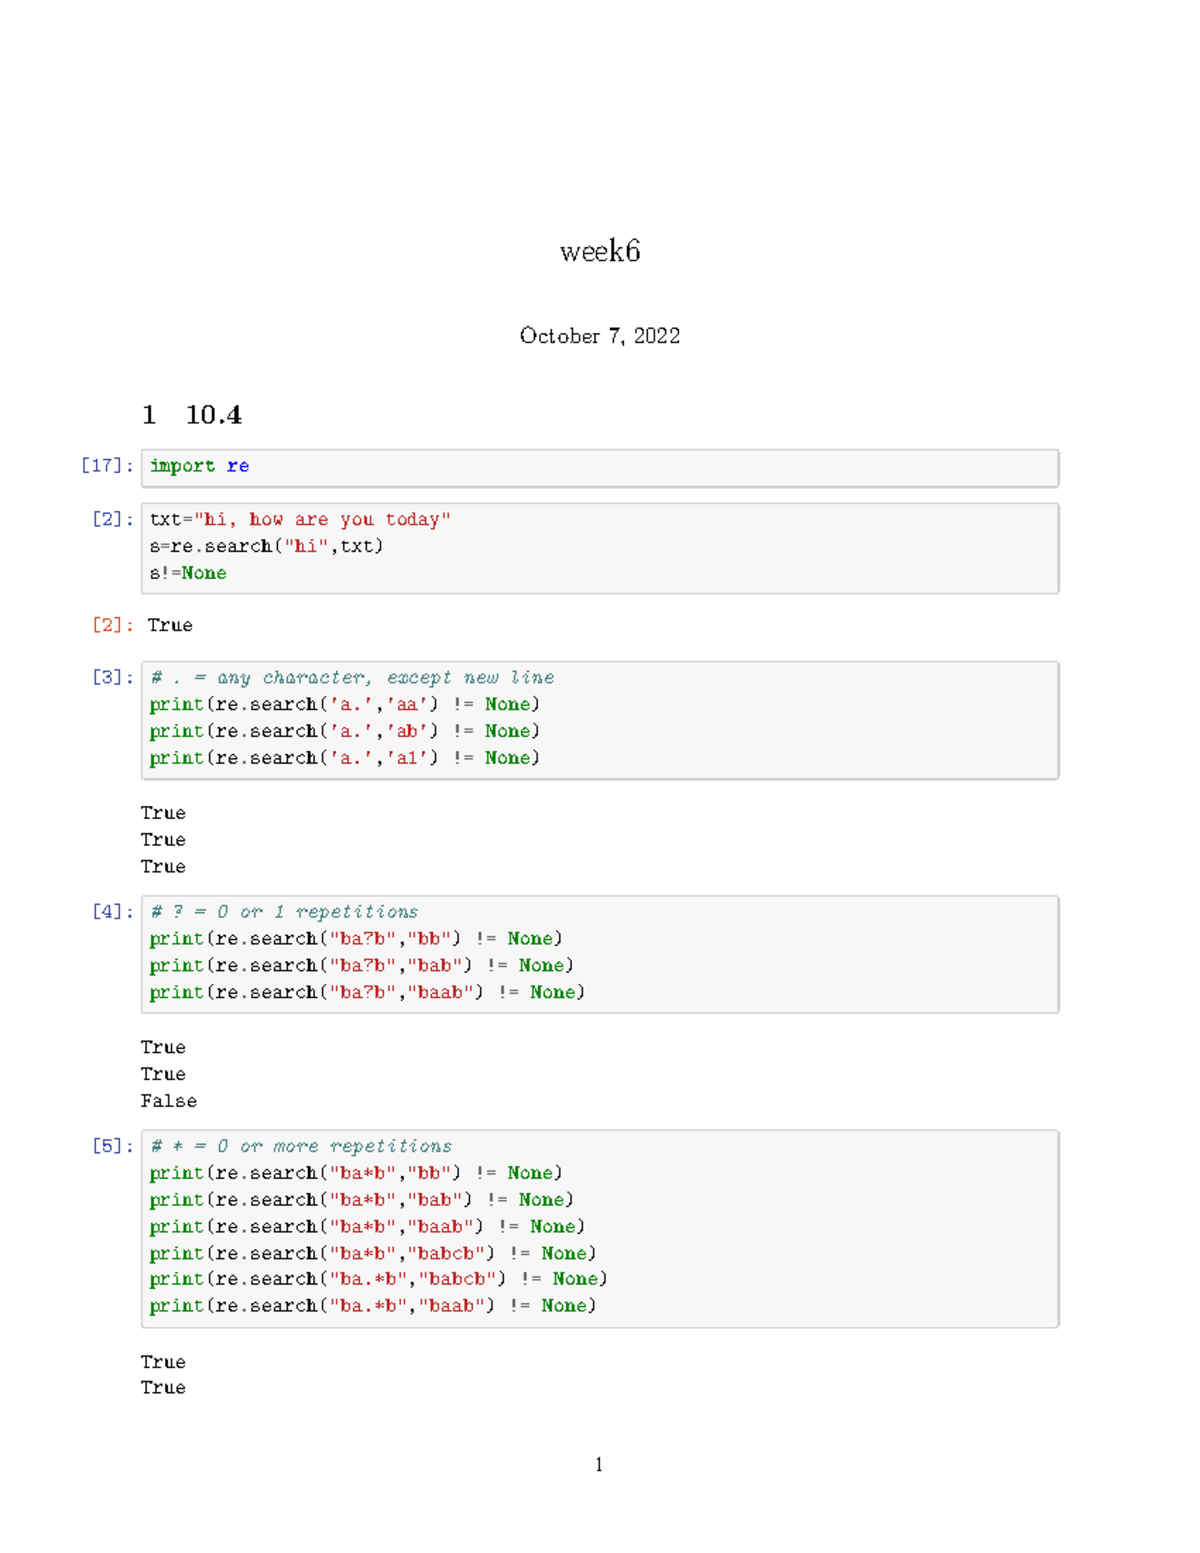Image resolution: width=1200 pixels, height=1553 pixels.
Task: Click the cell label [2]
Action: coord(110,519)
